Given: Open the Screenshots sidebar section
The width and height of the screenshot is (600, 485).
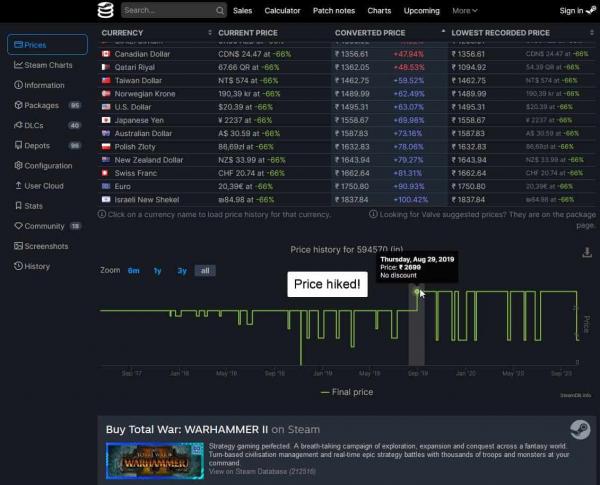Looking at the screenshot, I should (46, 246).
